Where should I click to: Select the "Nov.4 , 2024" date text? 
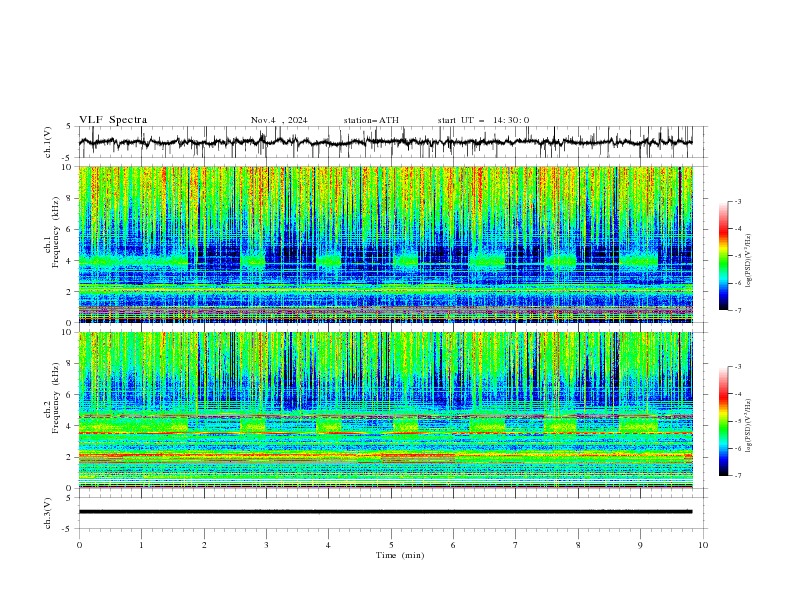click(279, 120)
